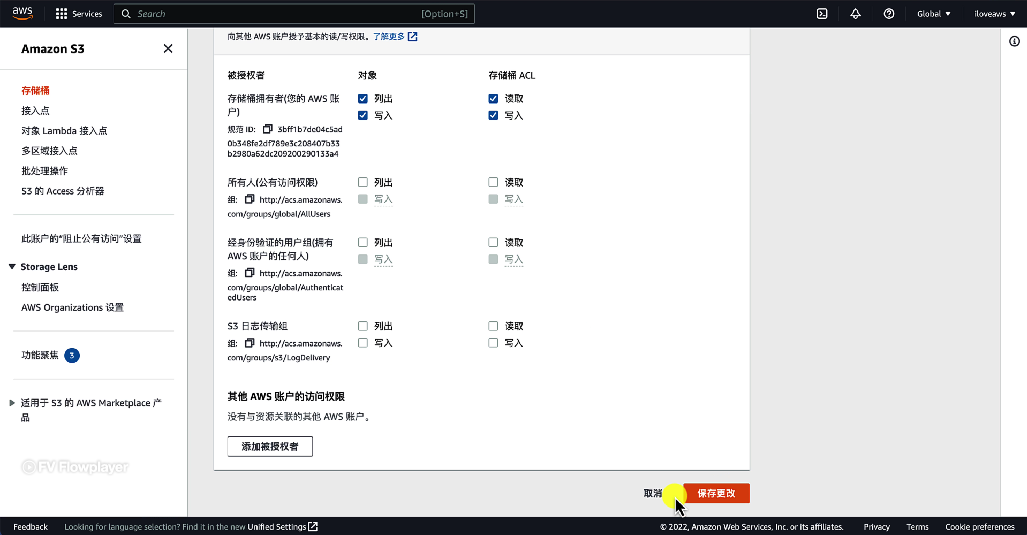Open the Services grid menu
The width and height of the screenshot is (1027, 535).
(x=79, y=14)
